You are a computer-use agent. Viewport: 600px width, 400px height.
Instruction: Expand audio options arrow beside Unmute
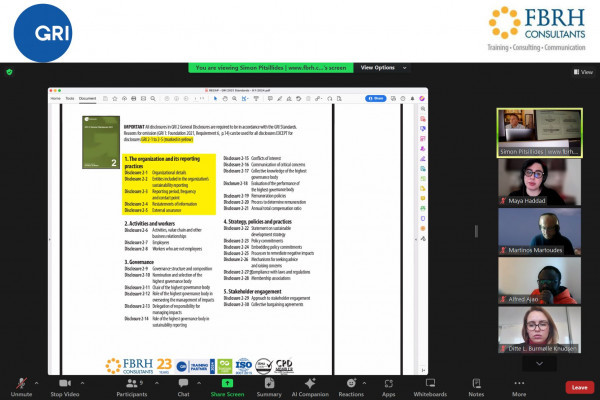(x=37, y=381)
